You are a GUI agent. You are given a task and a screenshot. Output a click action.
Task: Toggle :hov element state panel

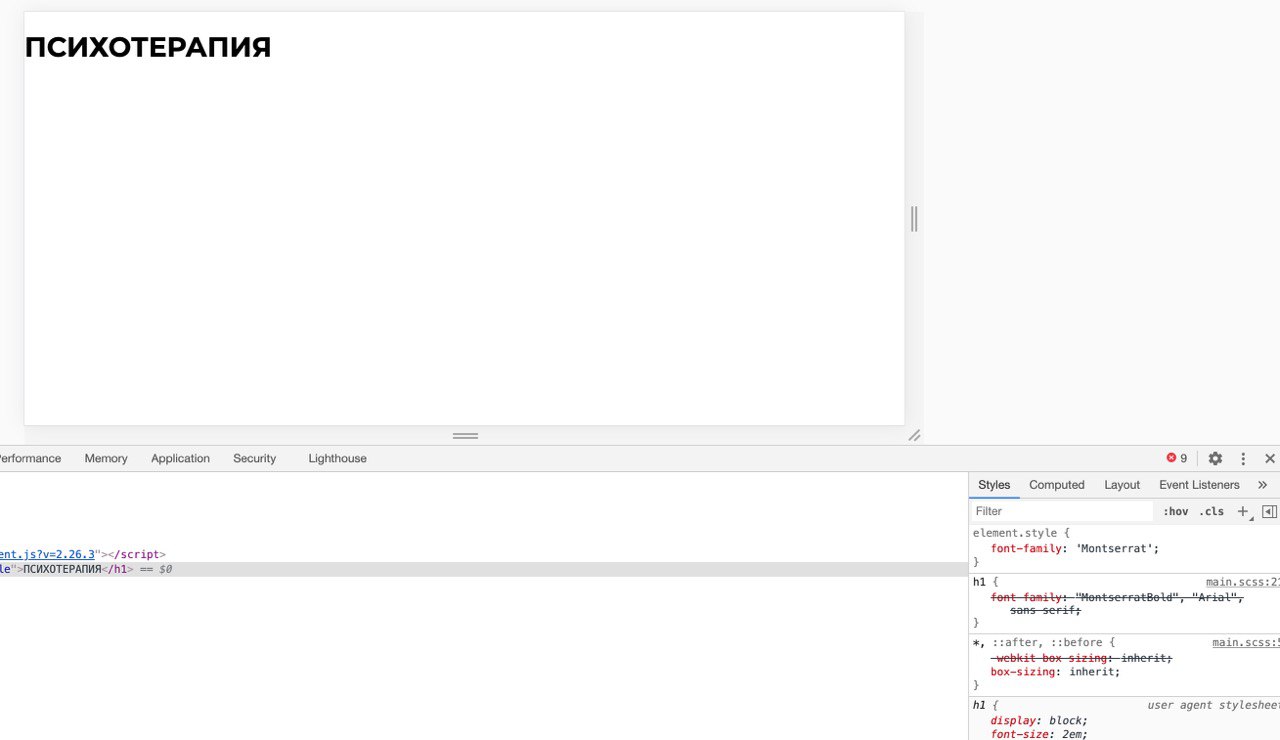coord(1176,511)
